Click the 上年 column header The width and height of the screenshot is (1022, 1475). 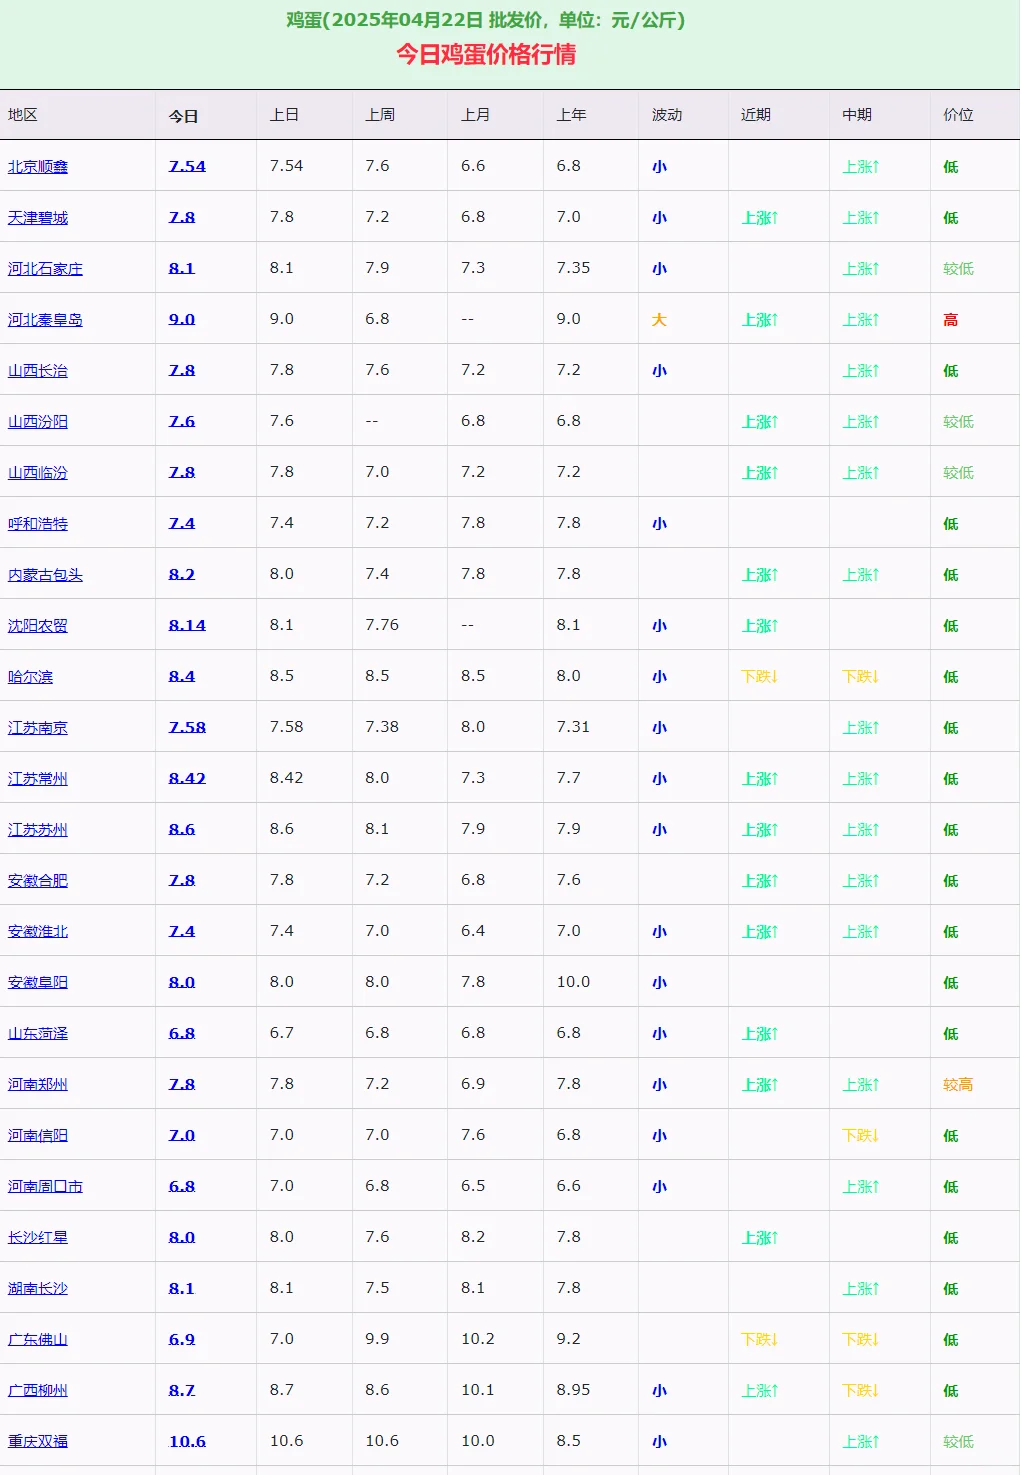(572, 115)
